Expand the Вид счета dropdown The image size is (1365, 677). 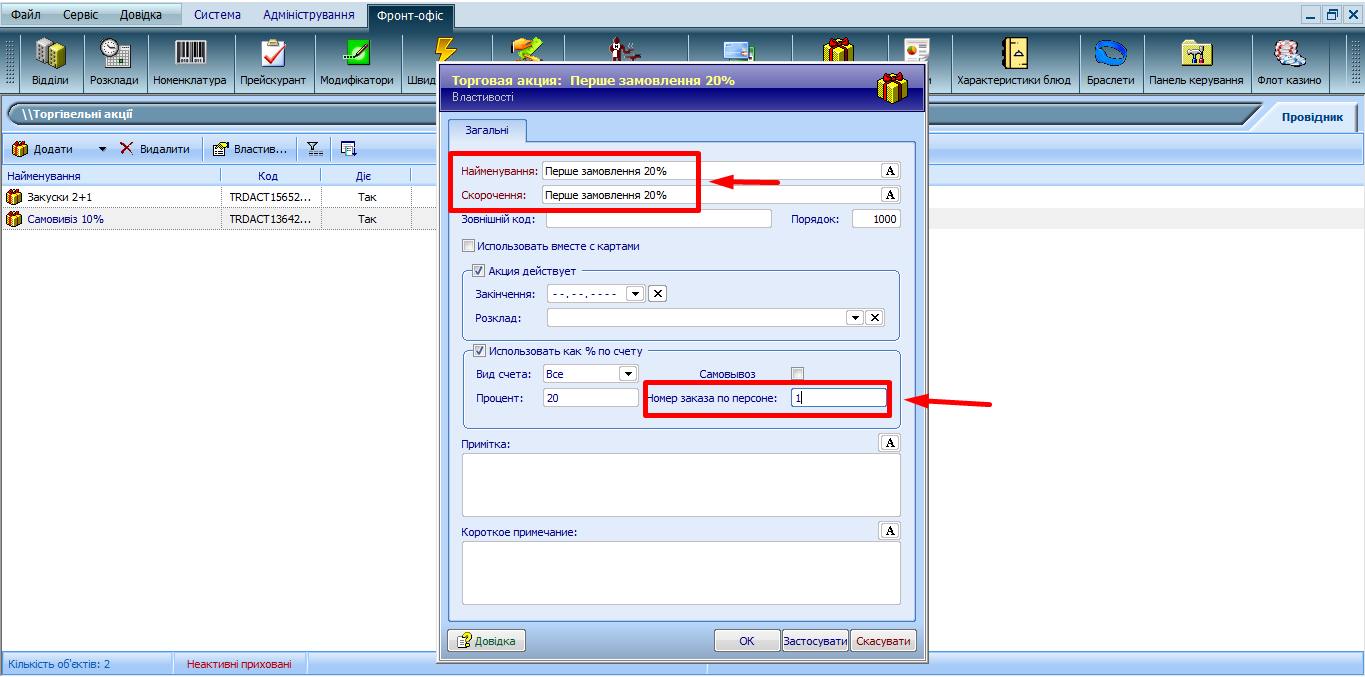click(628, 374)
